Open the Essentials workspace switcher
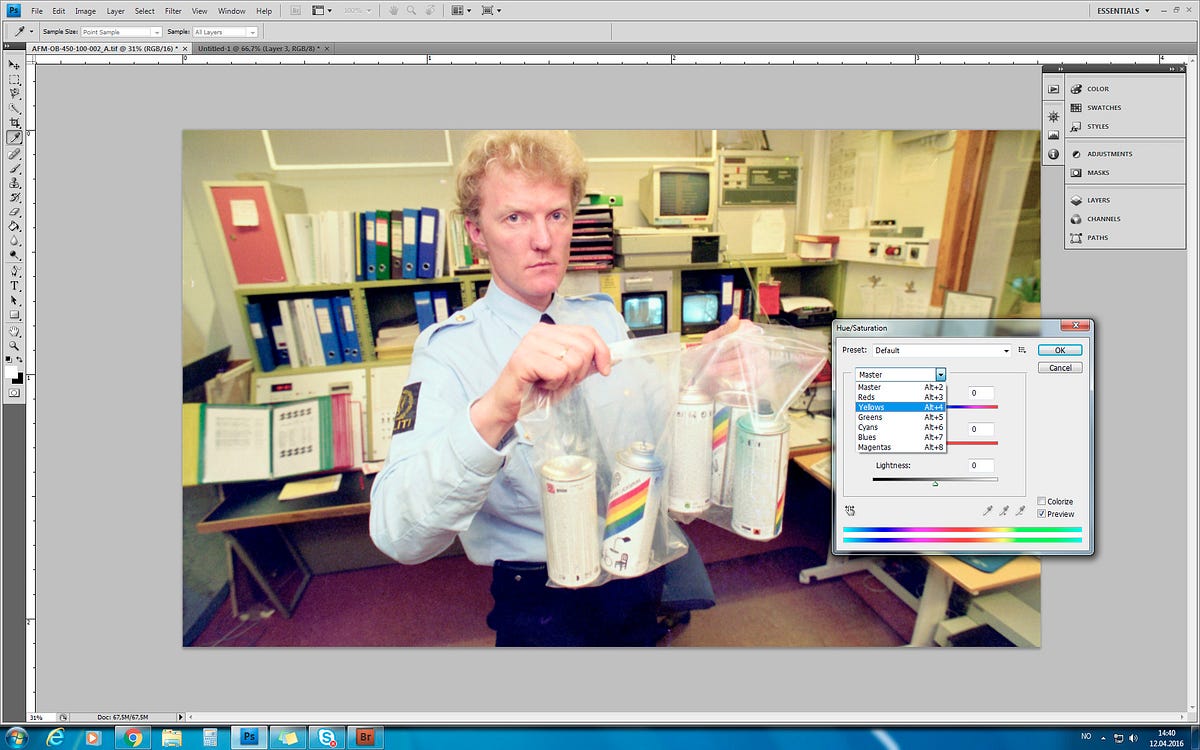Viewport: 1200px width, 750px height. 1122,11
